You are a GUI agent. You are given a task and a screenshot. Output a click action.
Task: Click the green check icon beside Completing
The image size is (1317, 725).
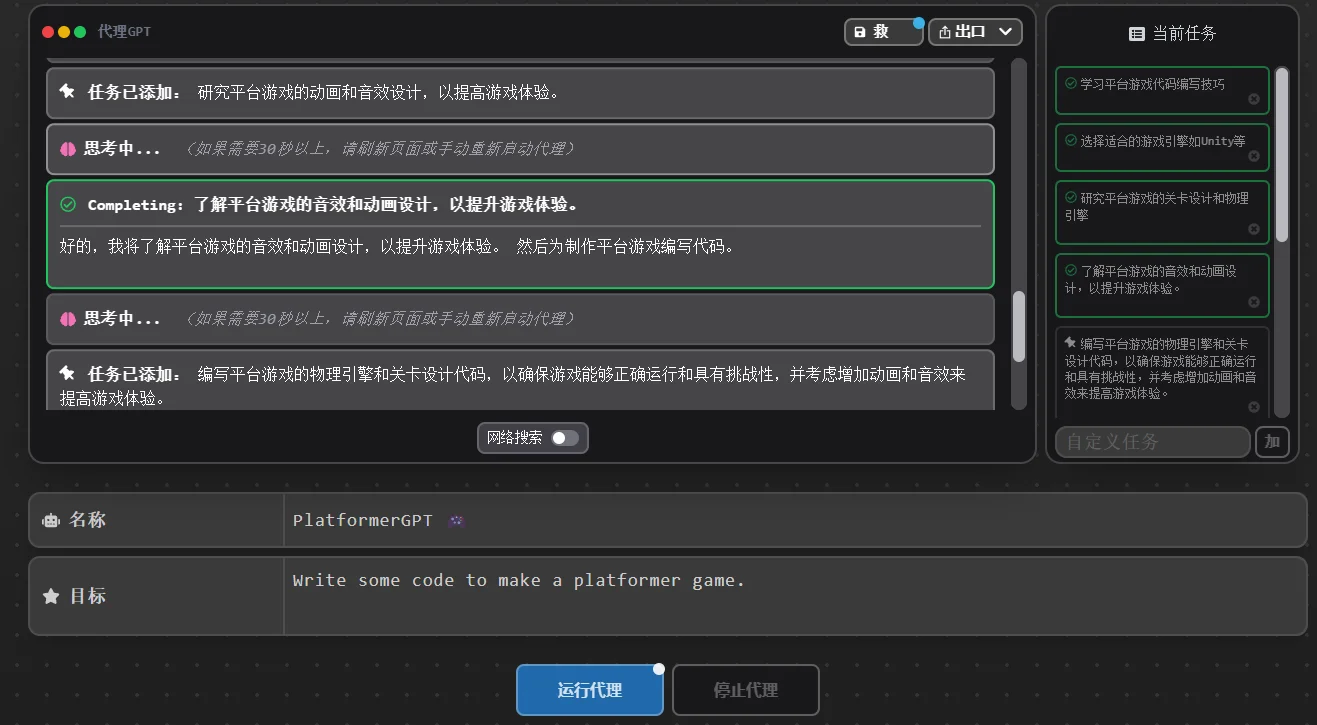(68, 204)
